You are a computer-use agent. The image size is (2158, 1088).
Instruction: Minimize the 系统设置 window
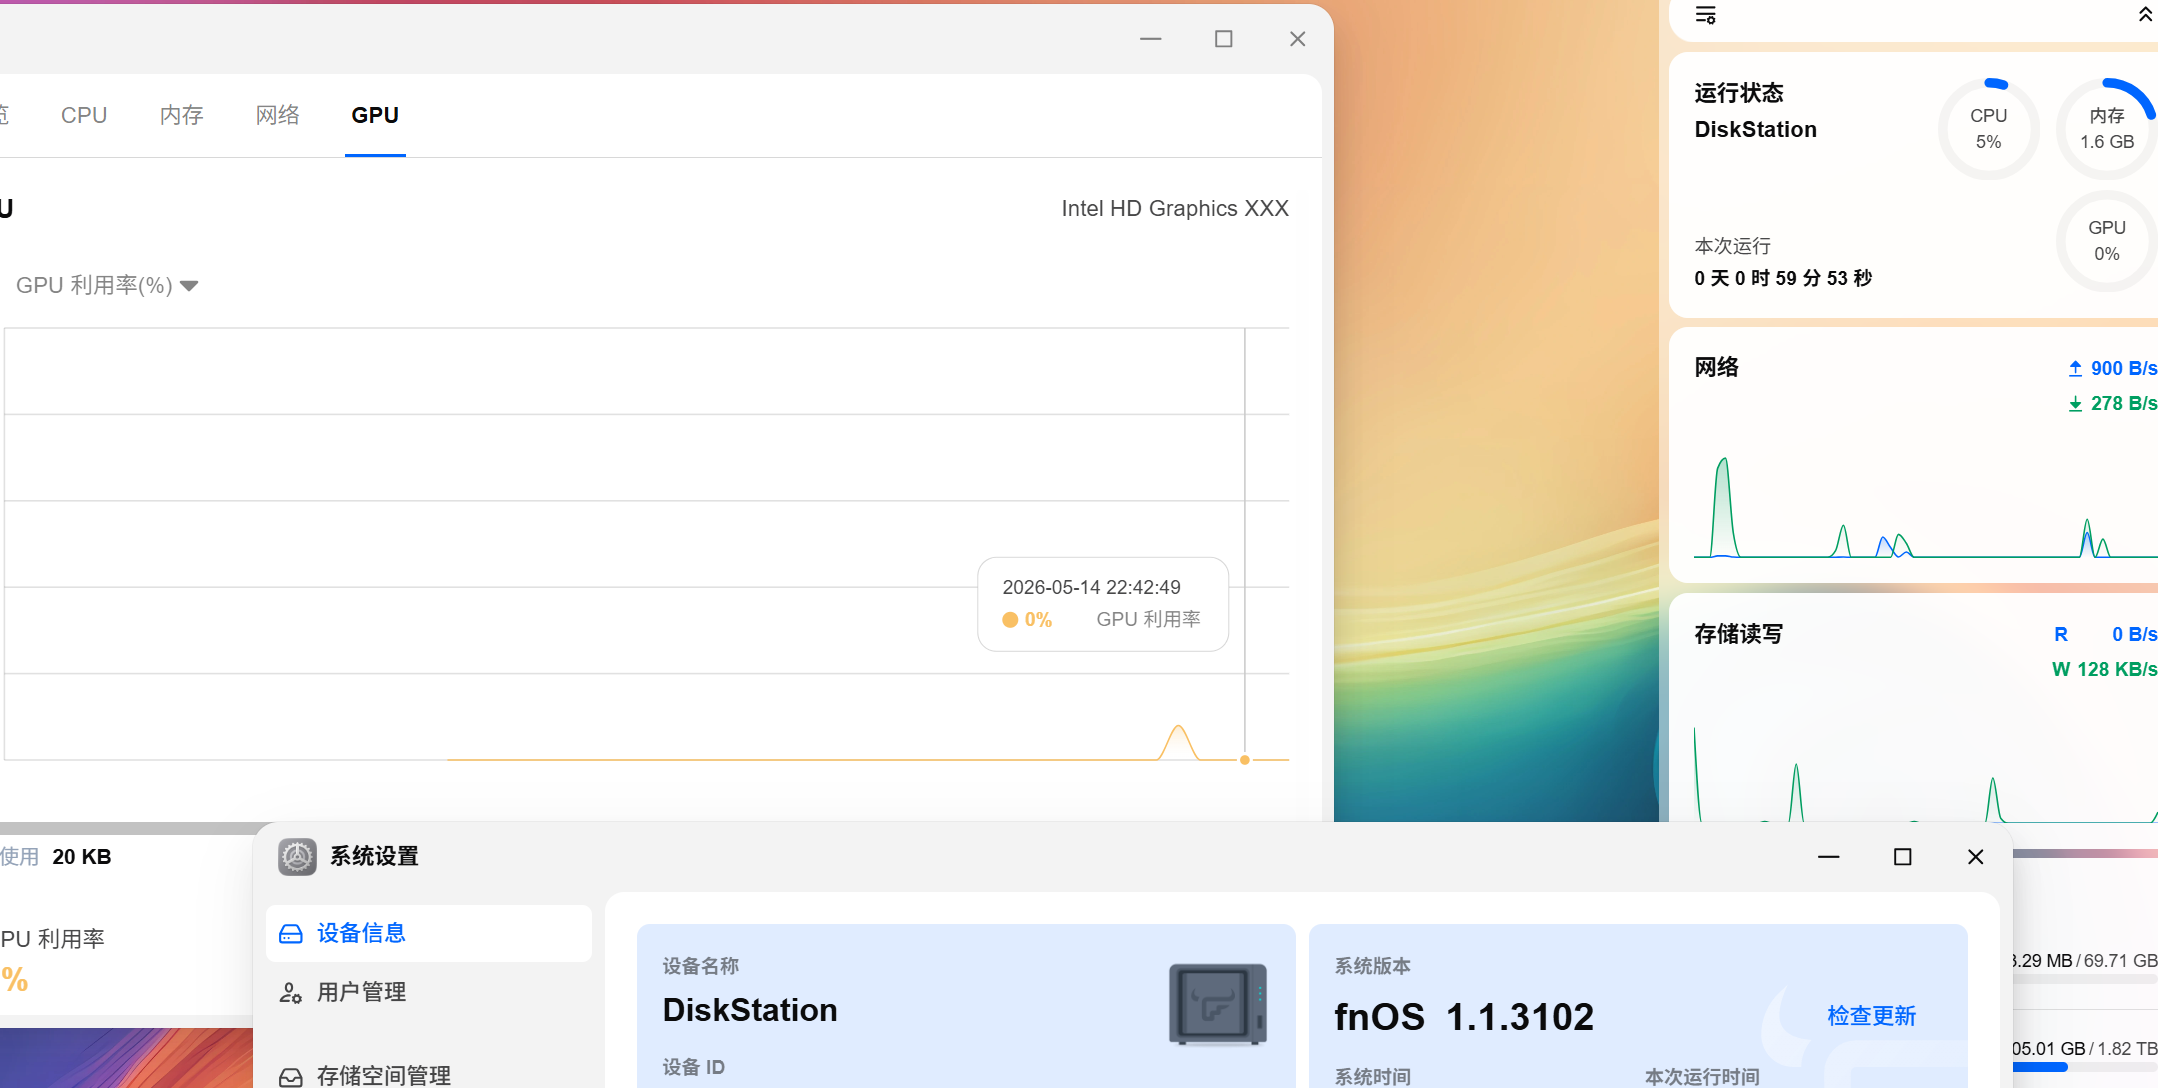click(1829, 857)
